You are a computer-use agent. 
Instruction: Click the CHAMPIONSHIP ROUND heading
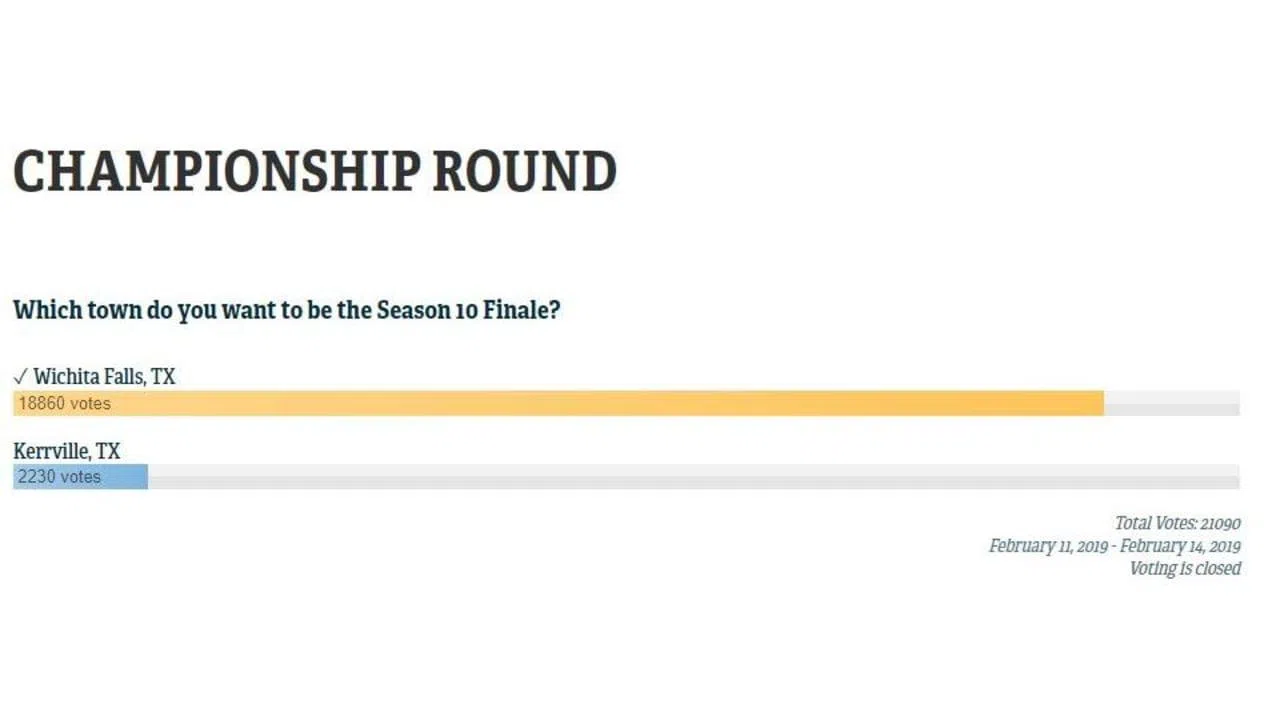(315, 171)
